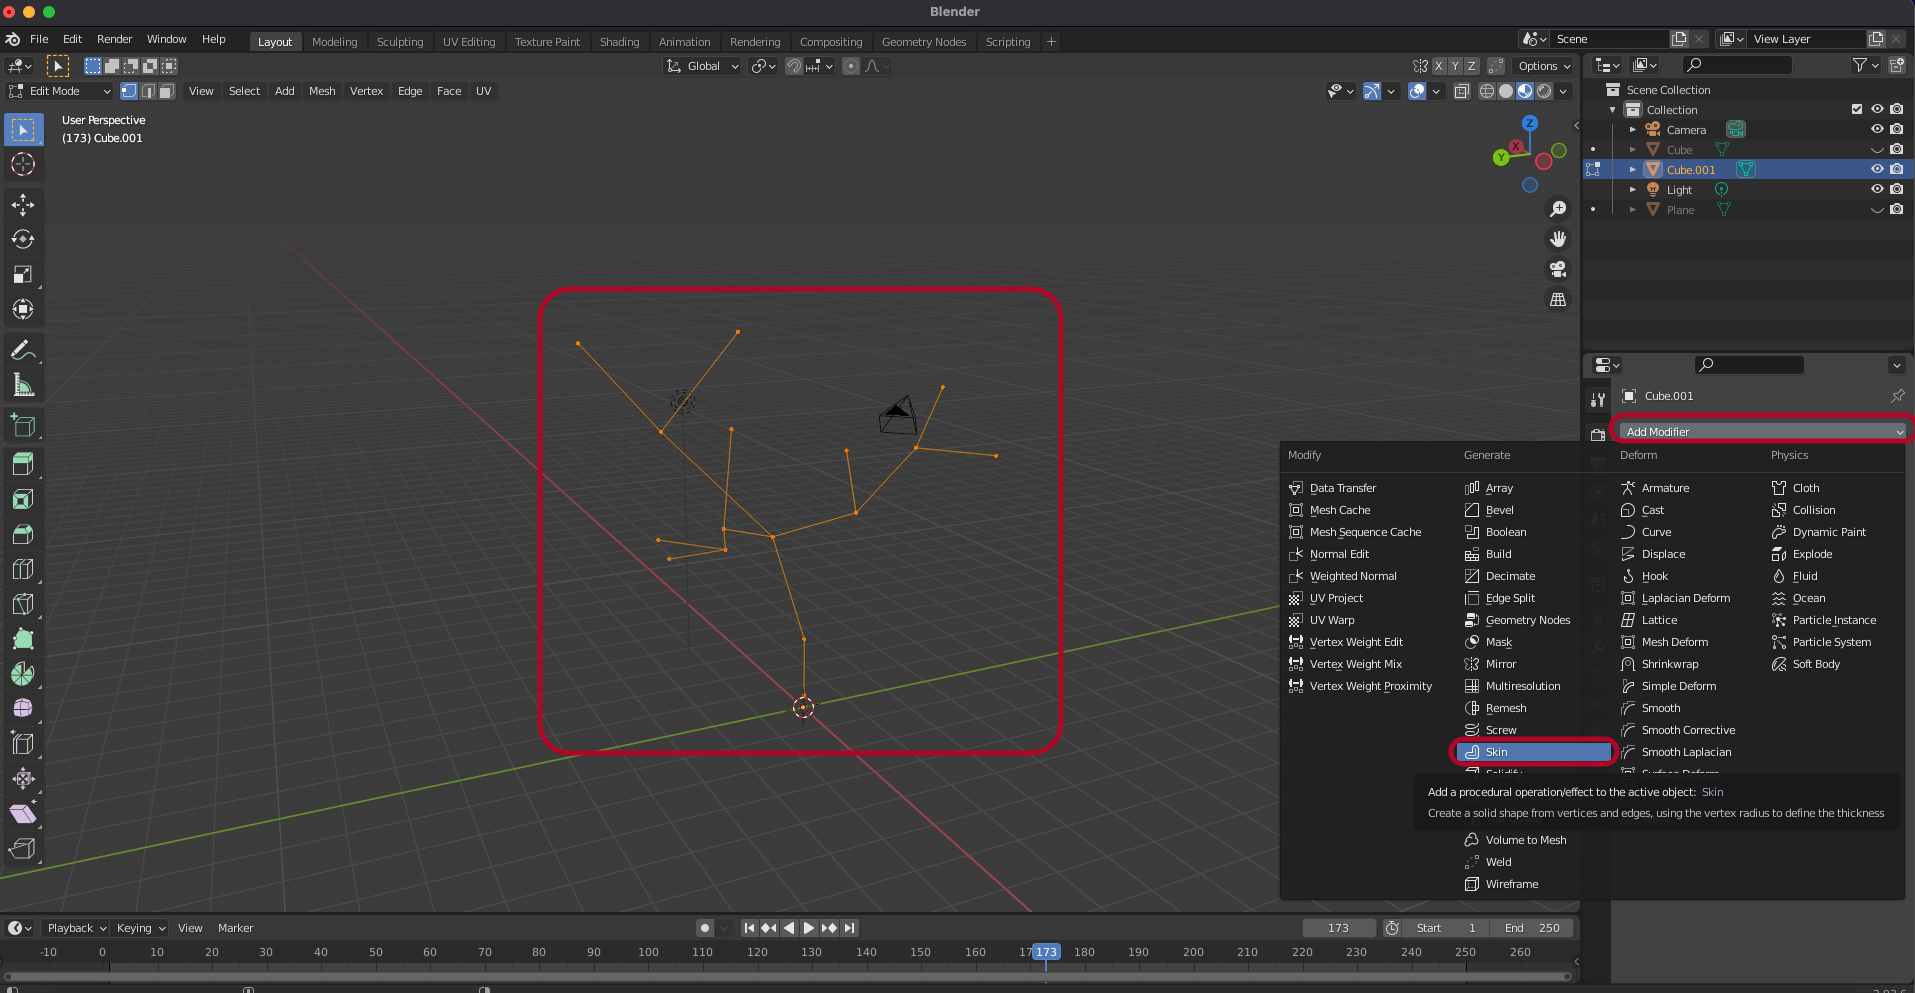
Task: Toggle Cube.001 viewport visibility eye
Action: point(1877,169)
